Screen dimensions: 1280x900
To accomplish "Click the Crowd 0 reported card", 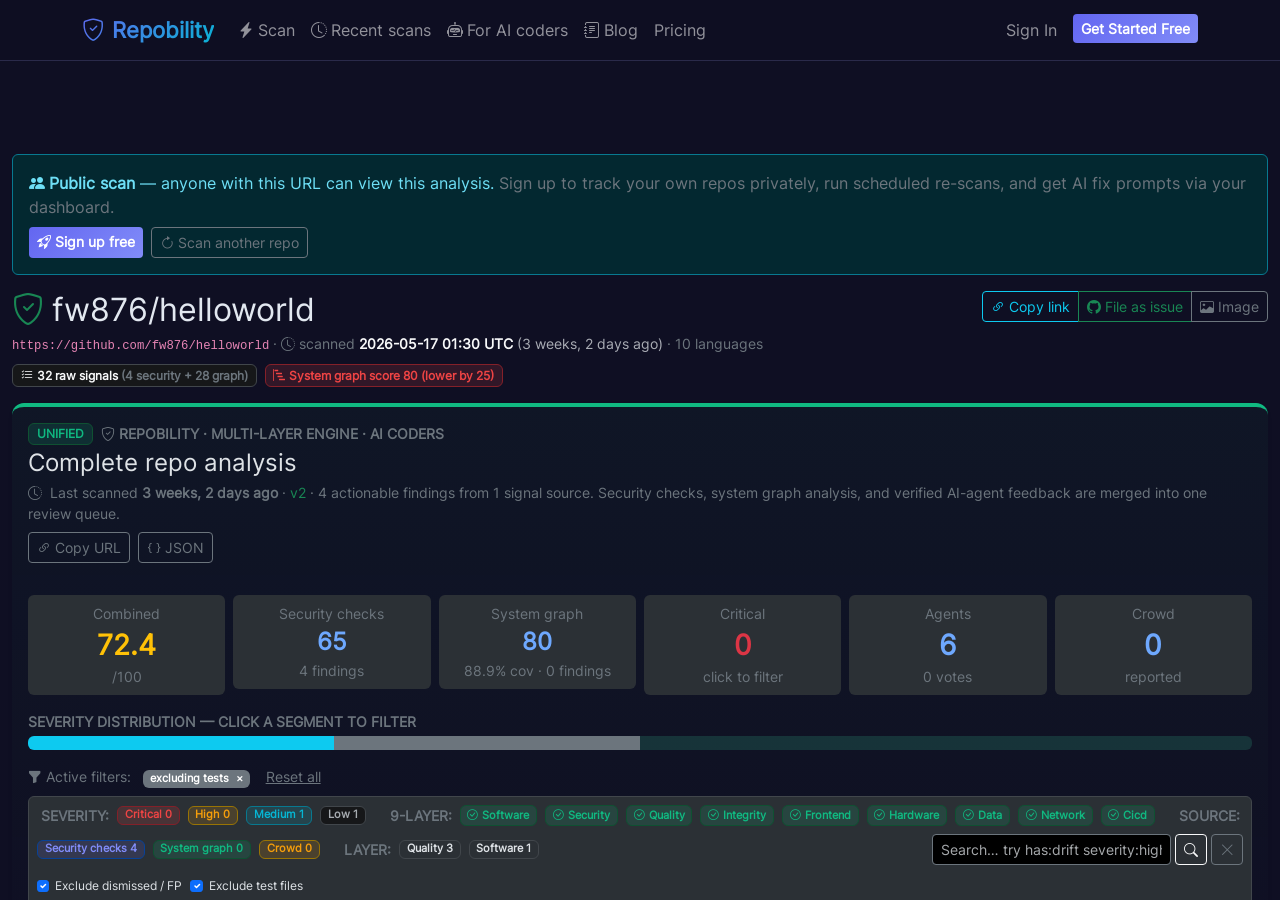I will [1153, 645].
